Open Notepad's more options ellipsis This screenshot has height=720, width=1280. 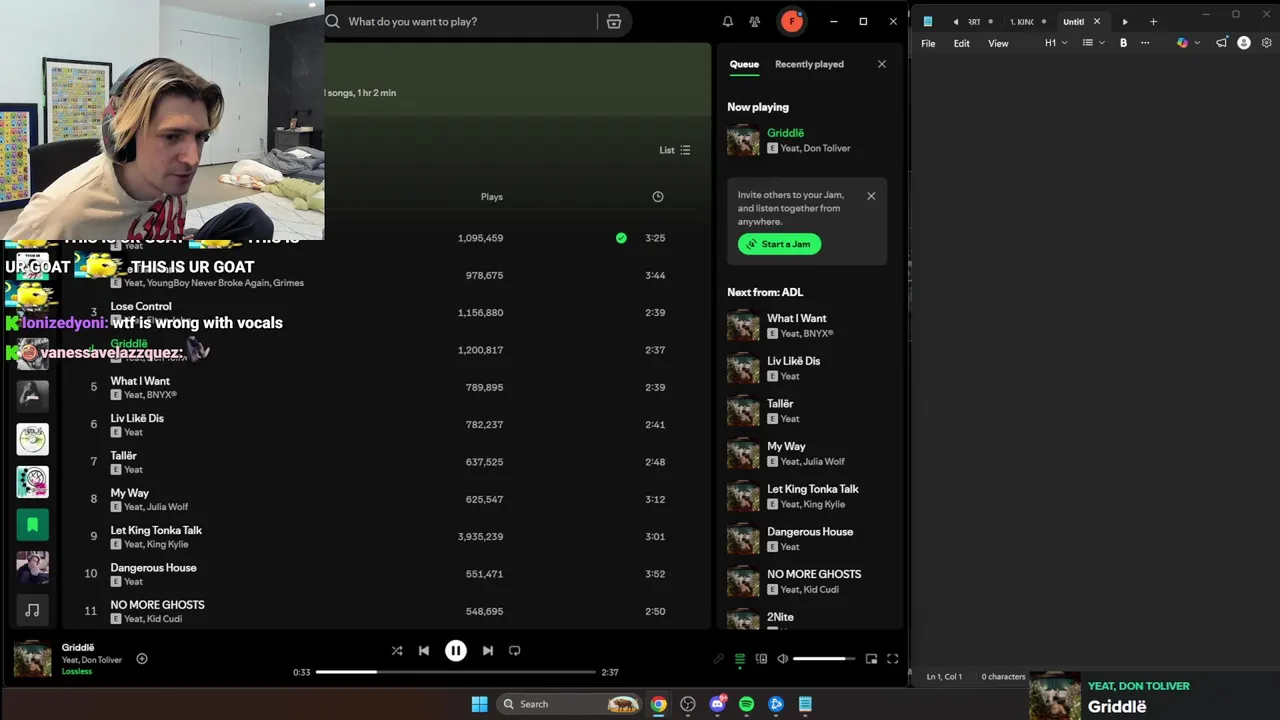coord(1145,43)
